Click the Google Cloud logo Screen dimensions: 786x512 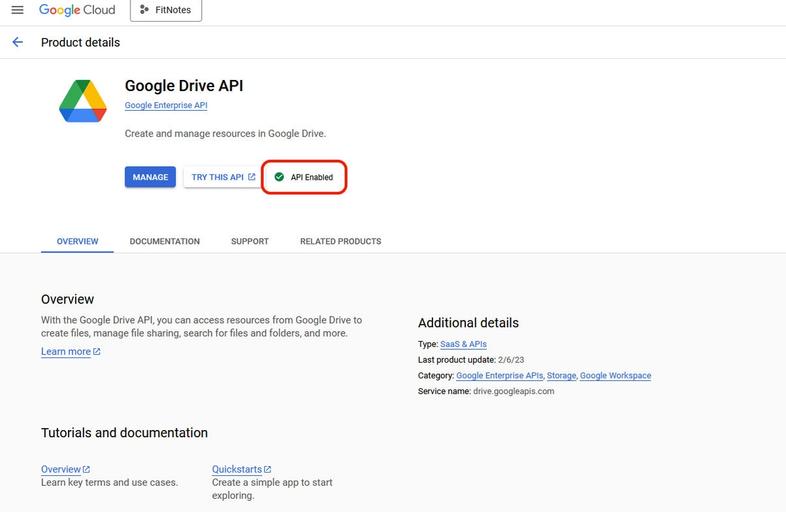[x=77, y=10]
